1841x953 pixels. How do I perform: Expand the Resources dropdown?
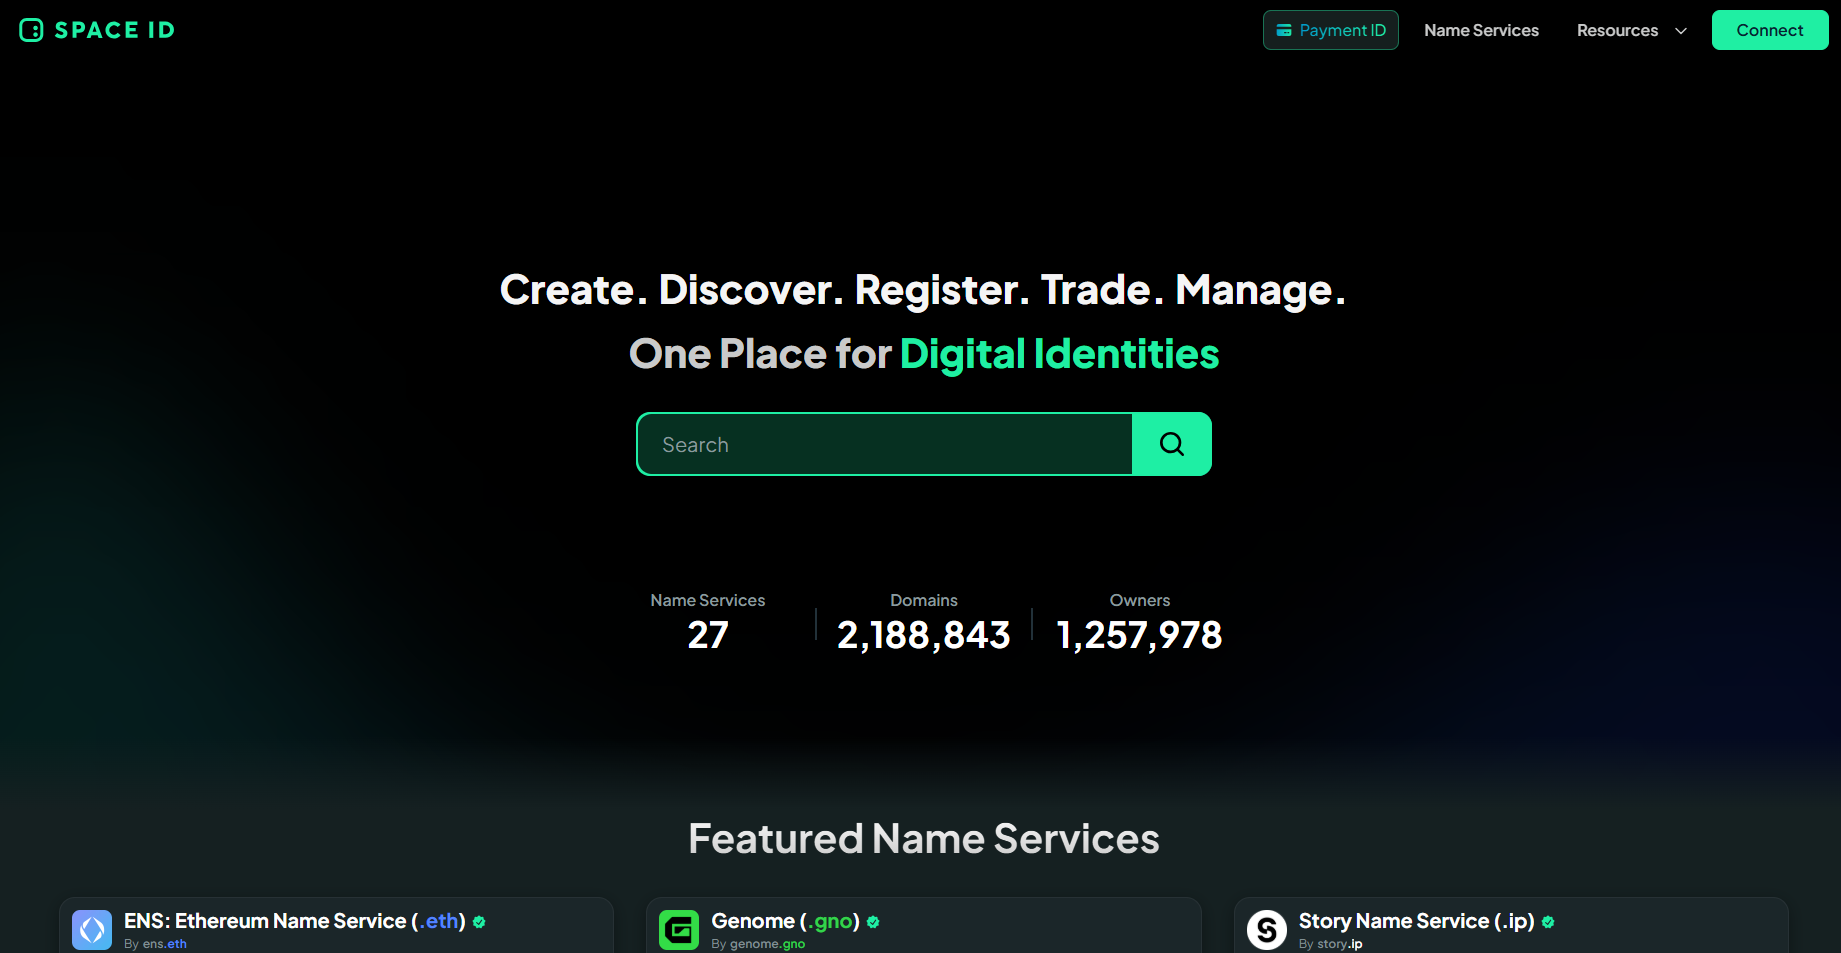pyautogui.click(x=1630, y=30)
